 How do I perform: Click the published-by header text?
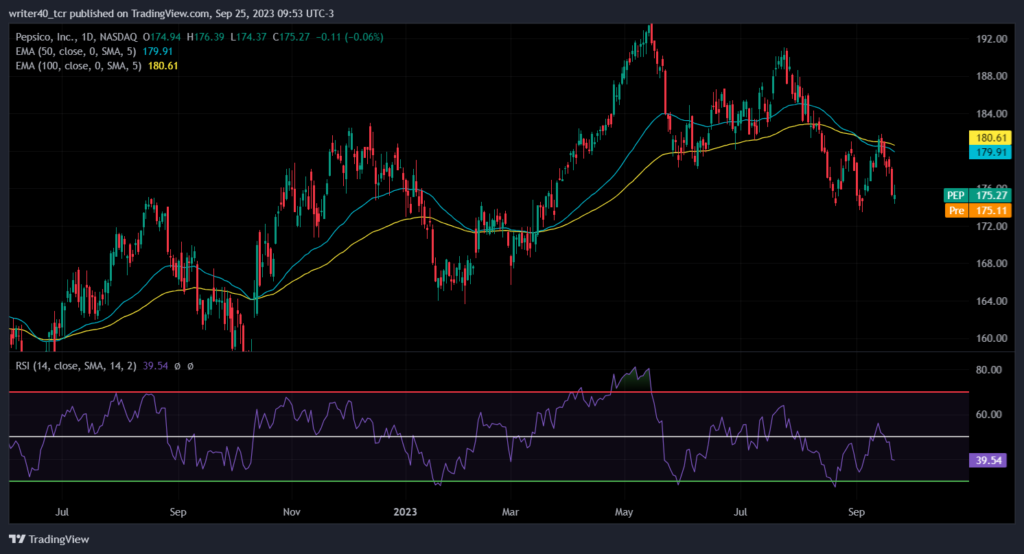(171, 13)
